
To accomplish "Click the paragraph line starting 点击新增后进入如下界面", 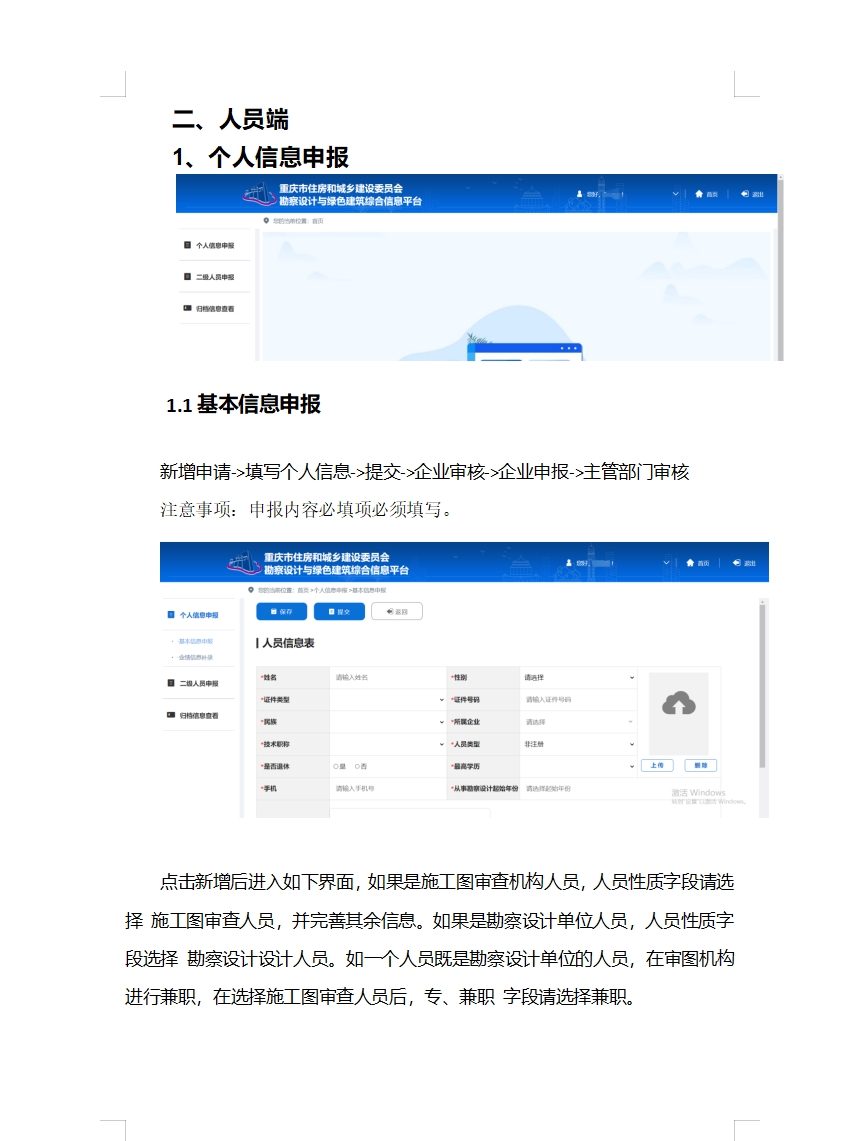I will coord(447,882).
